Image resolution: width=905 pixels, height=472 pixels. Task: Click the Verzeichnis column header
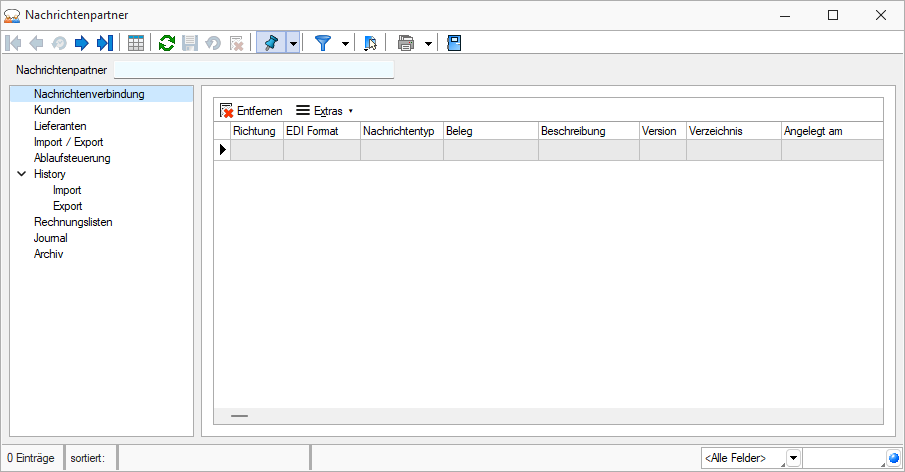[734, 131]
